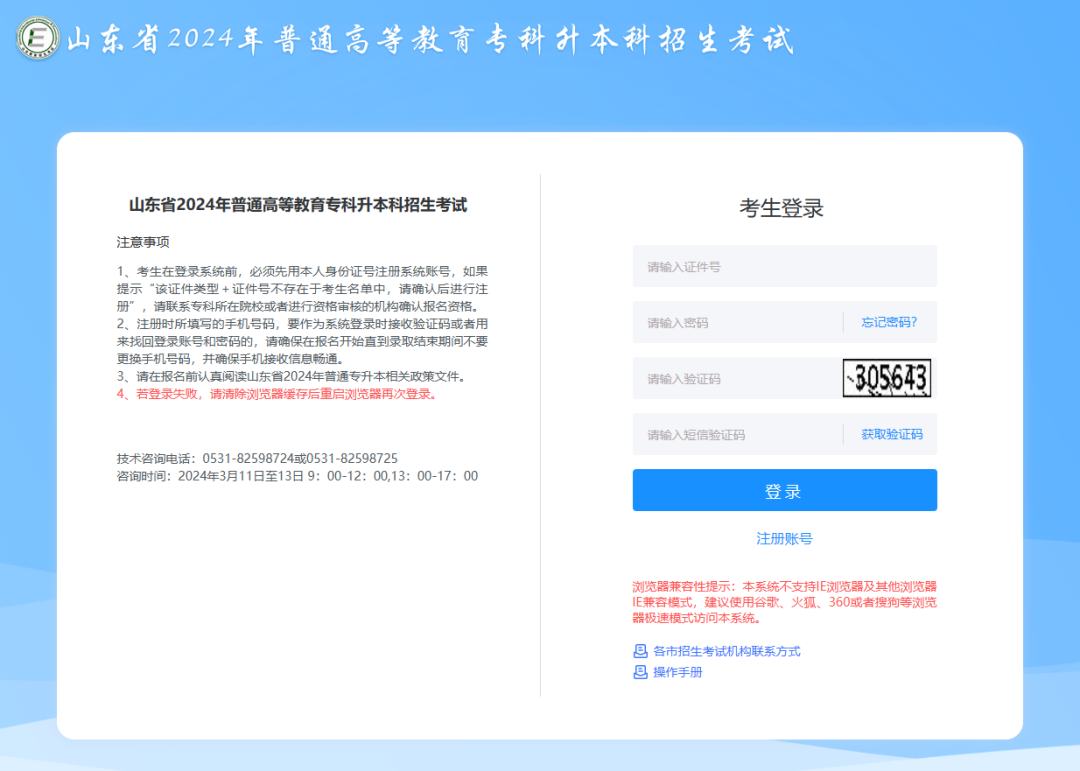Open 注册账号 account registration

[x=784, y=538]
